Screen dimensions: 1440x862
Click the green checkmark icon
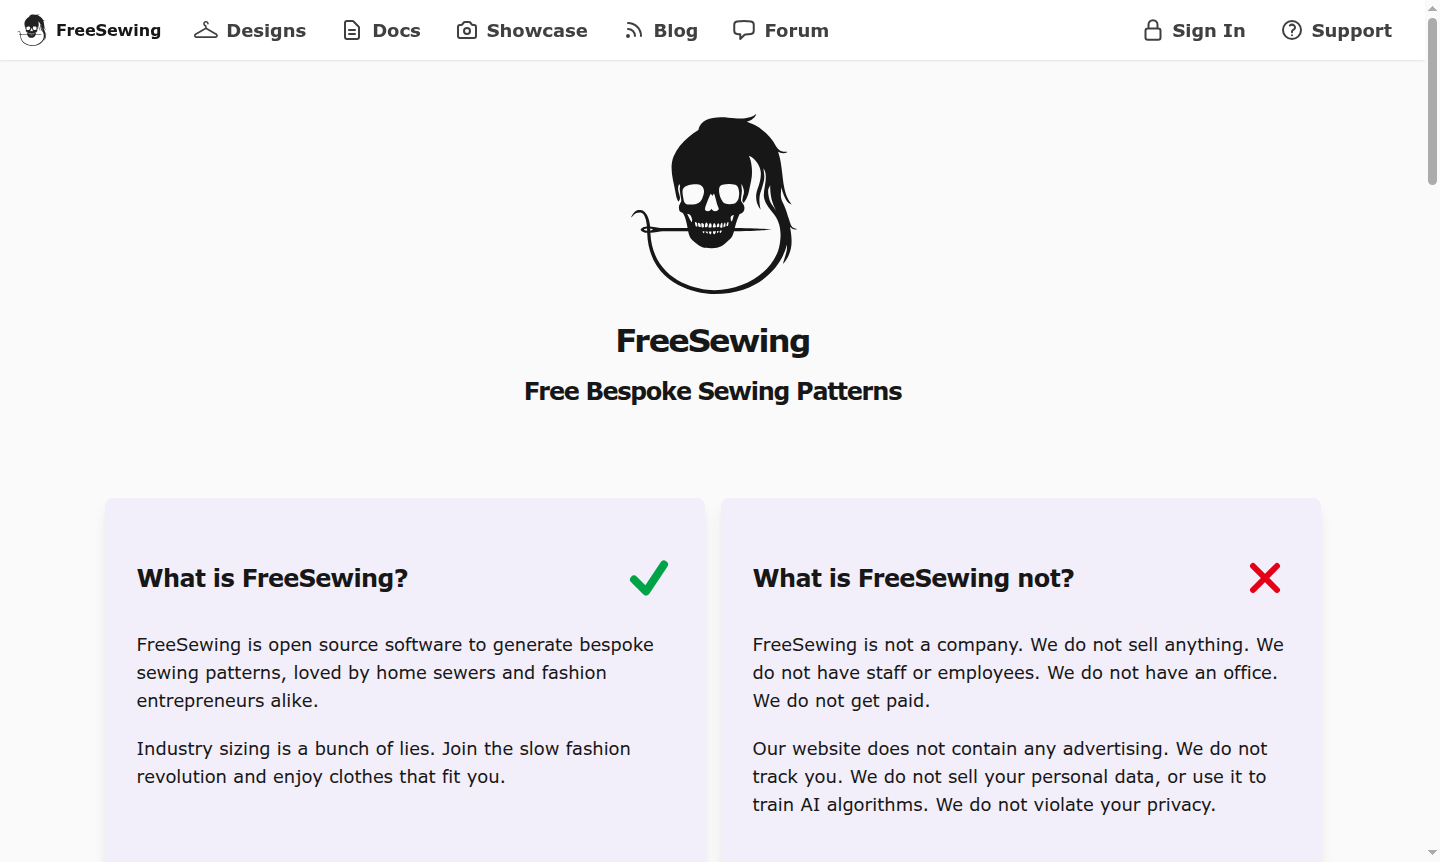(649, 577)
